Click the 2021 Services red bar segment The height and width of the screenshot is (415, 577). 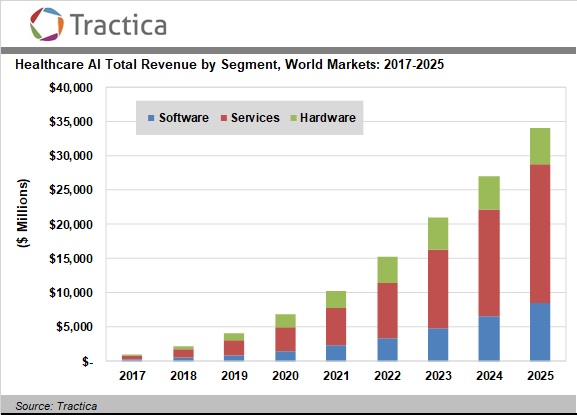(336, 327)
